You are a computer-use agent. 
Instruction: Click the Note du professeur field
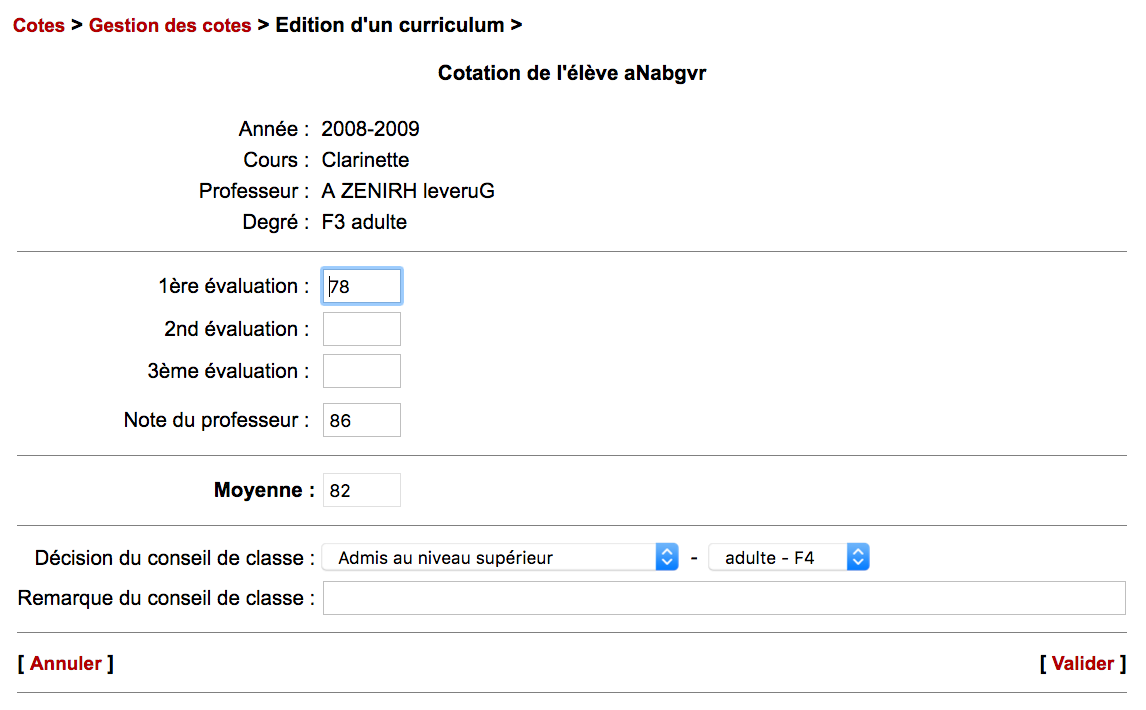(x=362, y=421)
